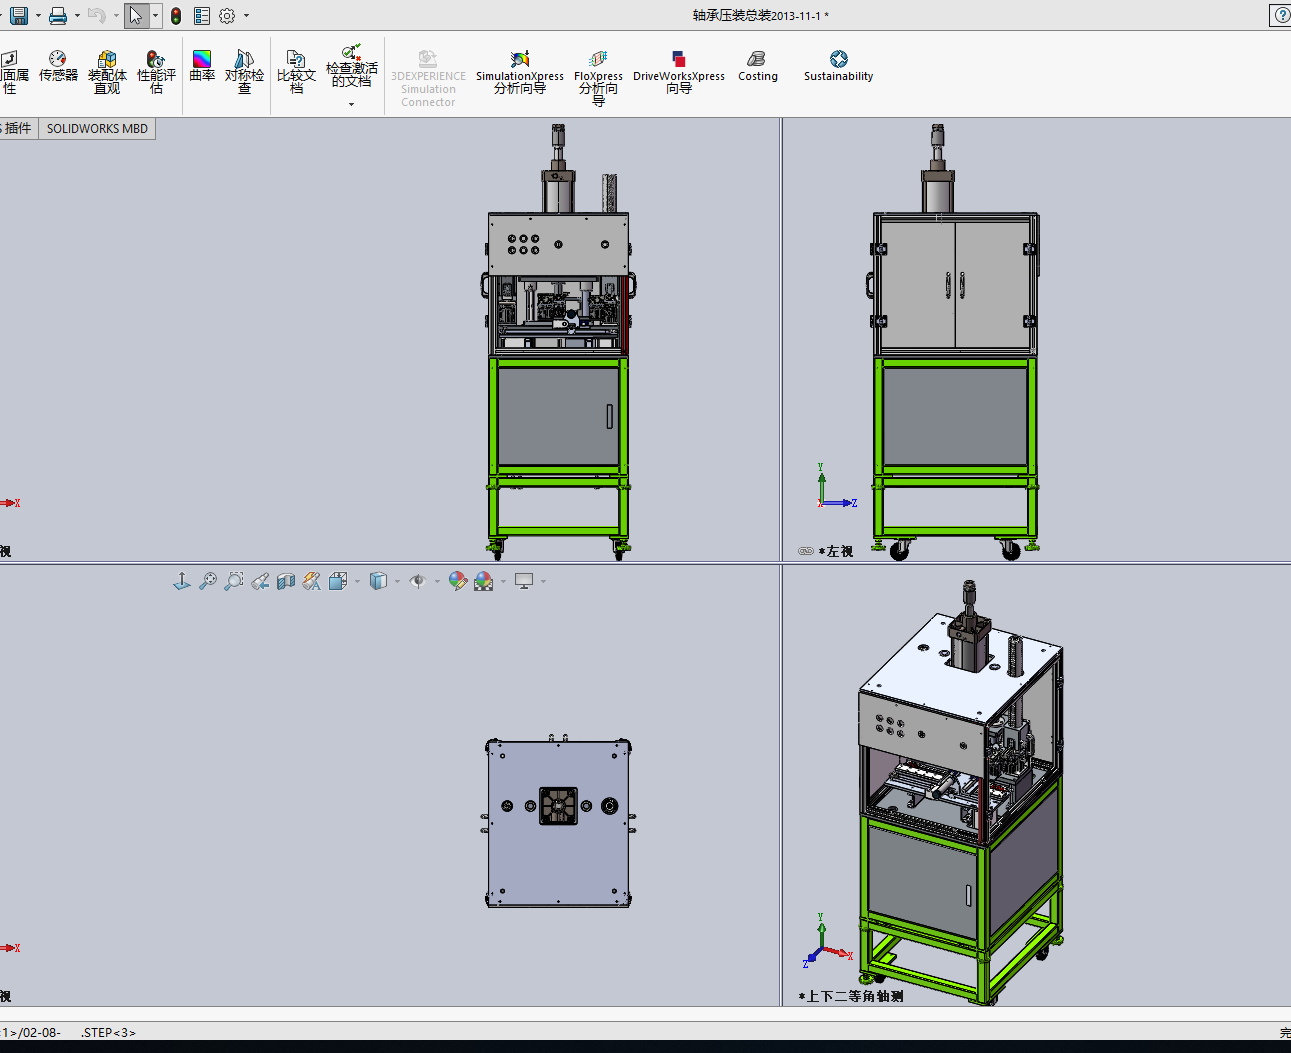Click the Sustainability button

[x=838, y=66]
